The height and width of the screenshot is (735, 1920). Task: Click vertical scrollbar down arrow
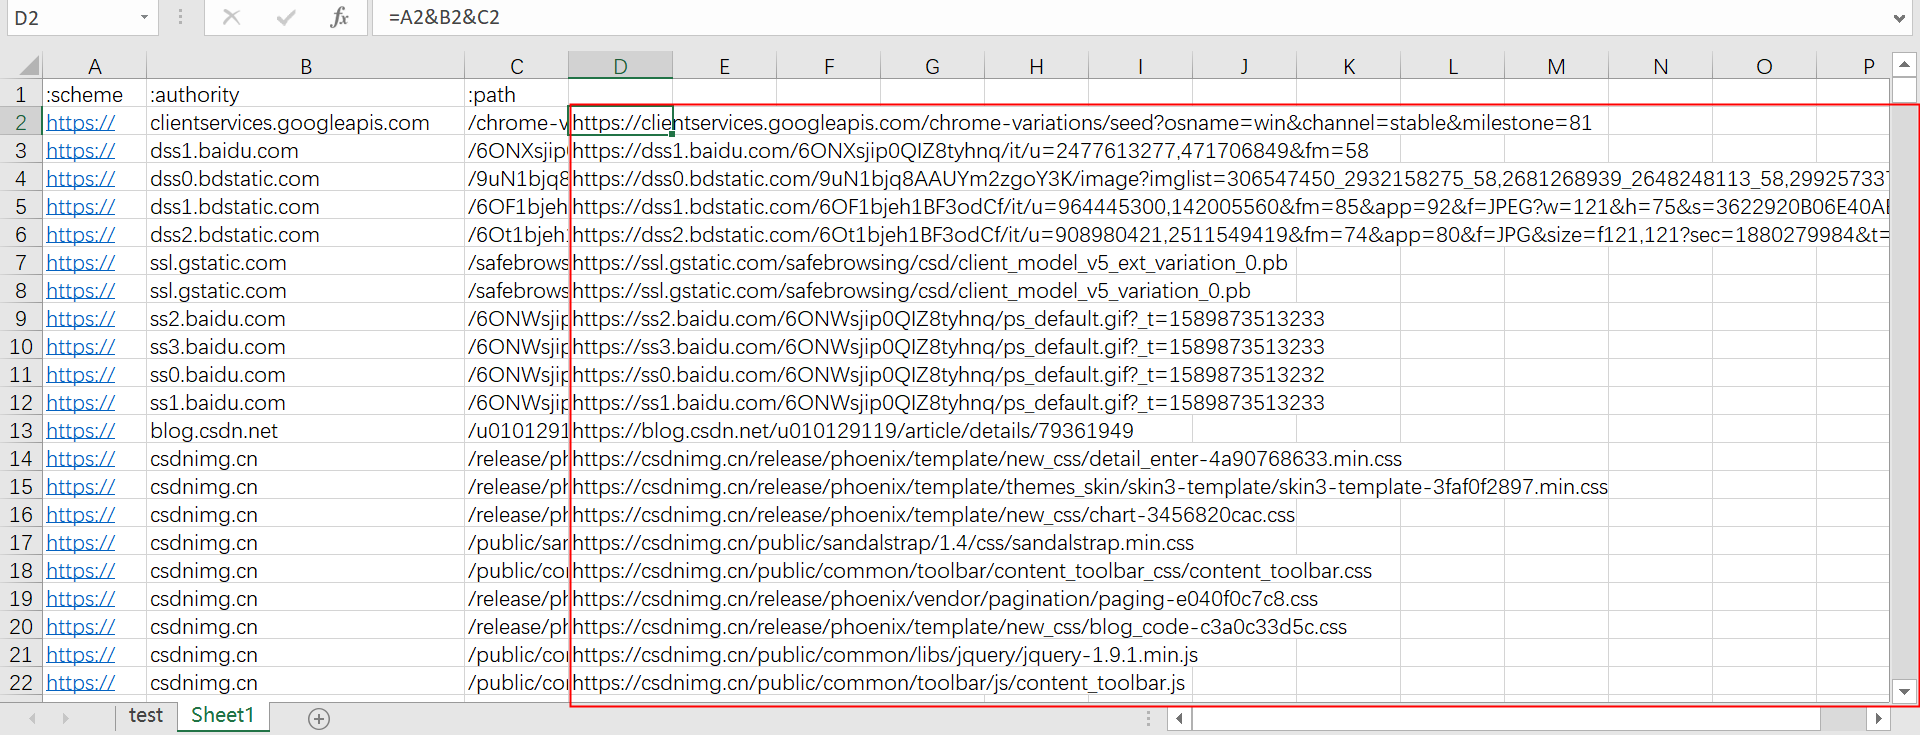click(1904, 691)
